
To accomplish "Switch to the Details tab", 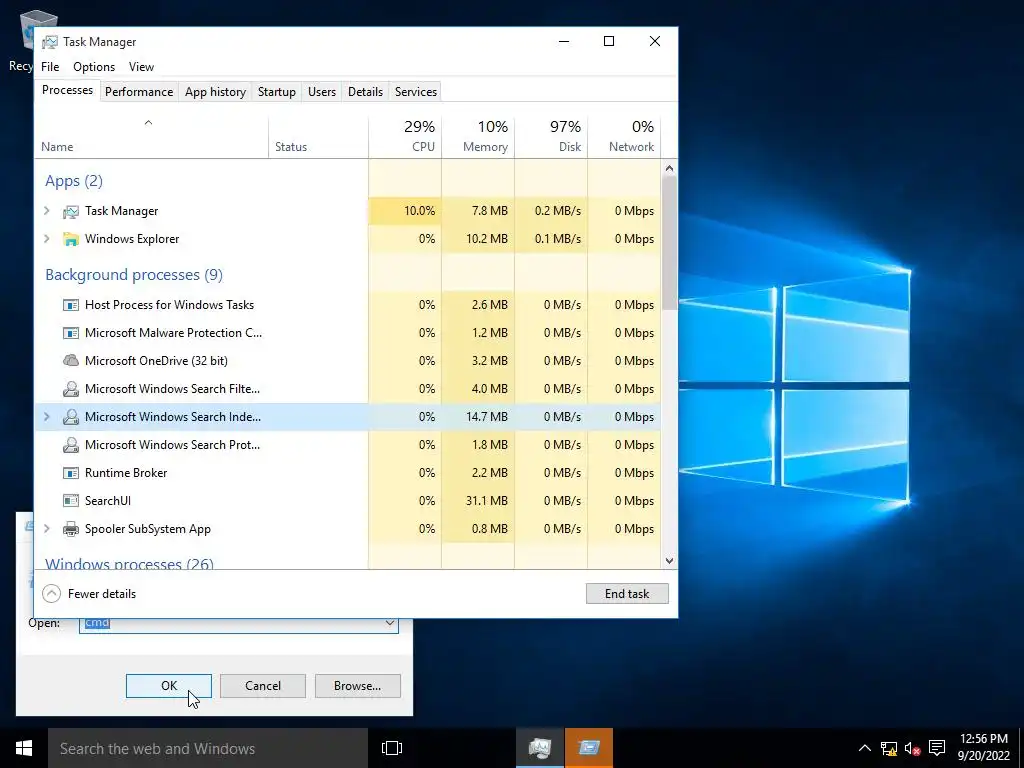I will coord(365,92).
